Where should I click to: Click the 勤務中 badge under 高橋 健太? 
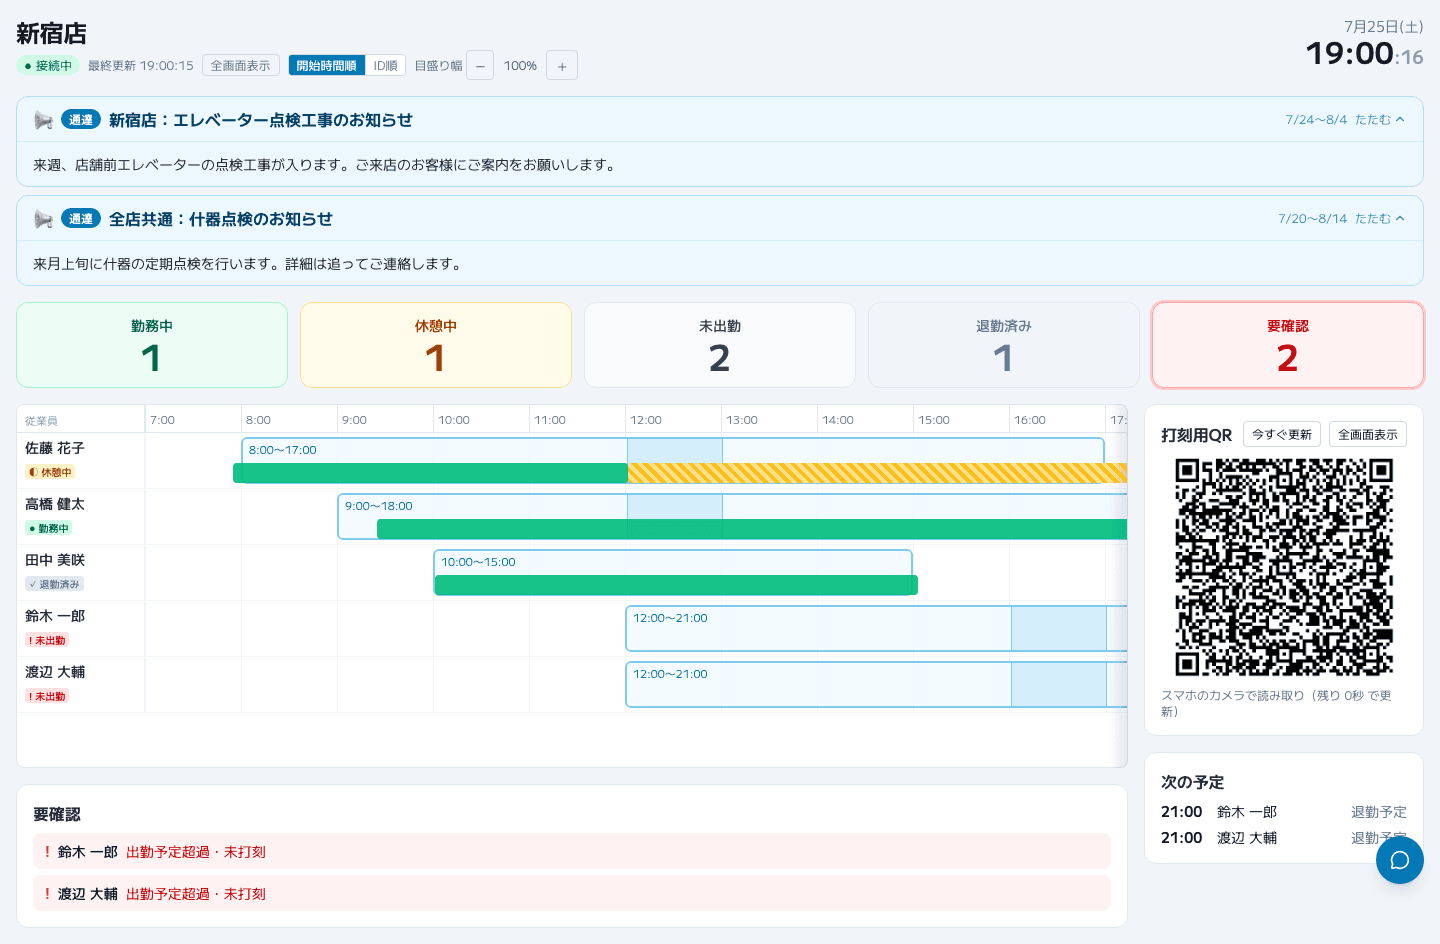pyautogui.click(x=49, y=528)
